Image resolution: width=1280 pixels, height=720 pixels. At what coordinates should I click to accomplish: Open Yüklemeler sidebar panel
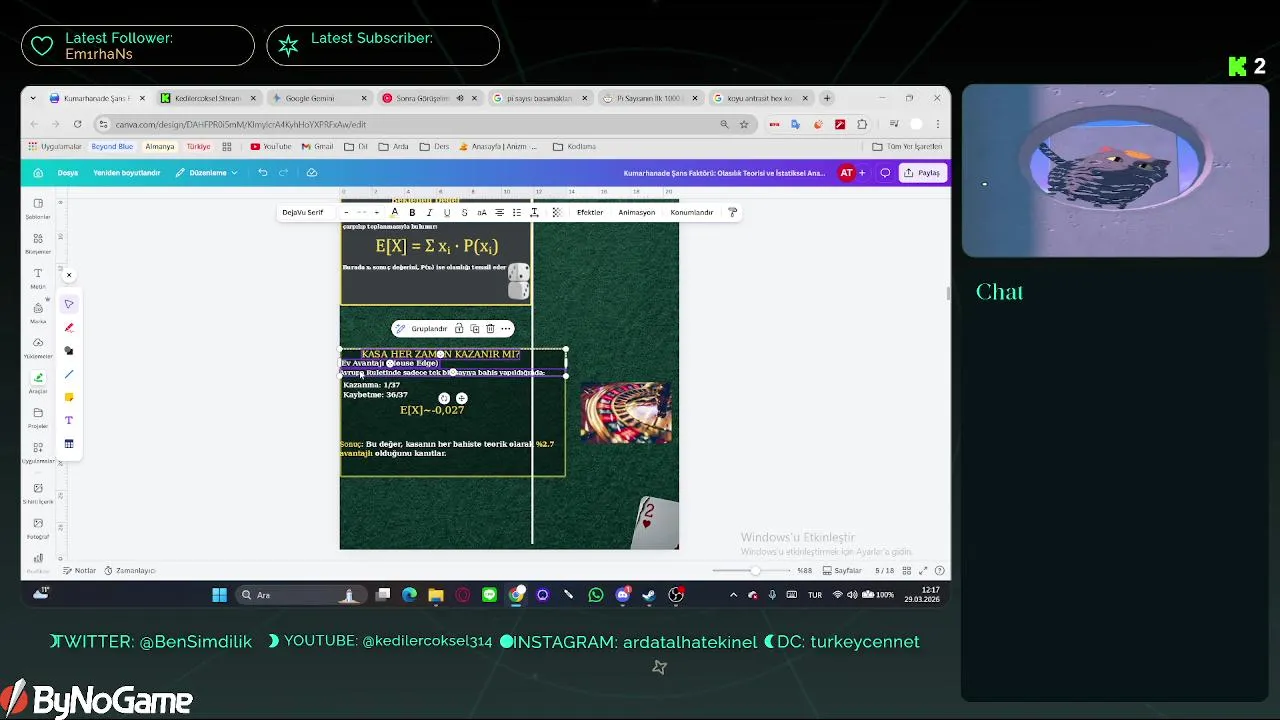tap(38, 347)
